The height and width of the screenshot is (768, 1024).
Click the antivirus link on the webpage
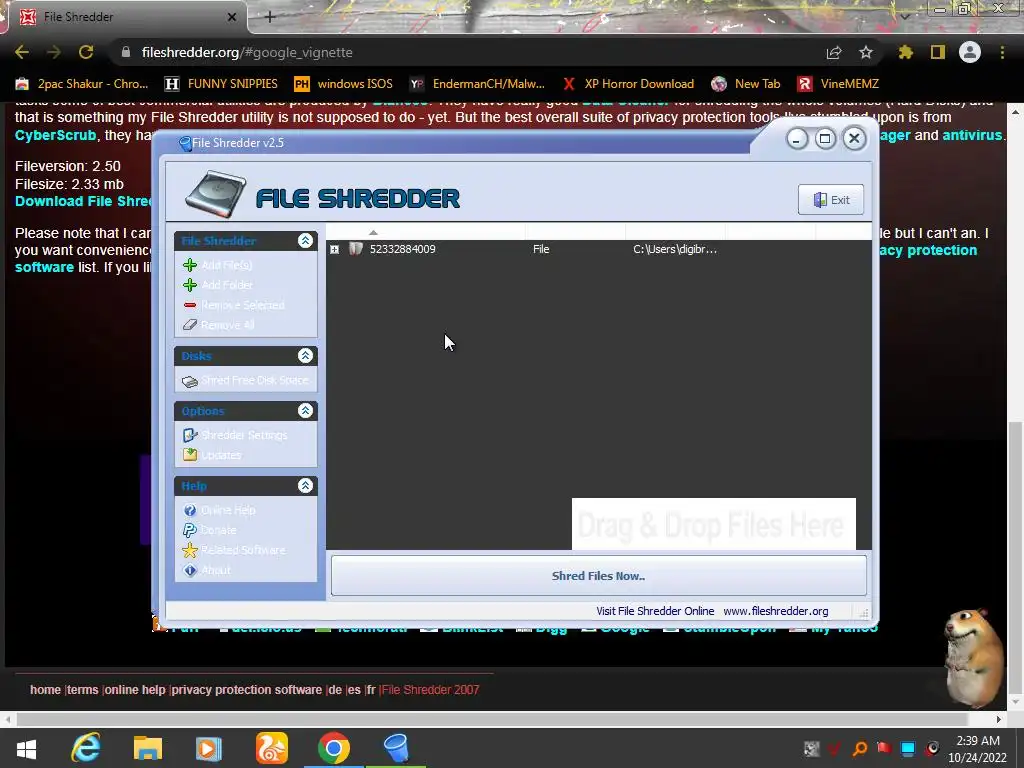[972, 135]
